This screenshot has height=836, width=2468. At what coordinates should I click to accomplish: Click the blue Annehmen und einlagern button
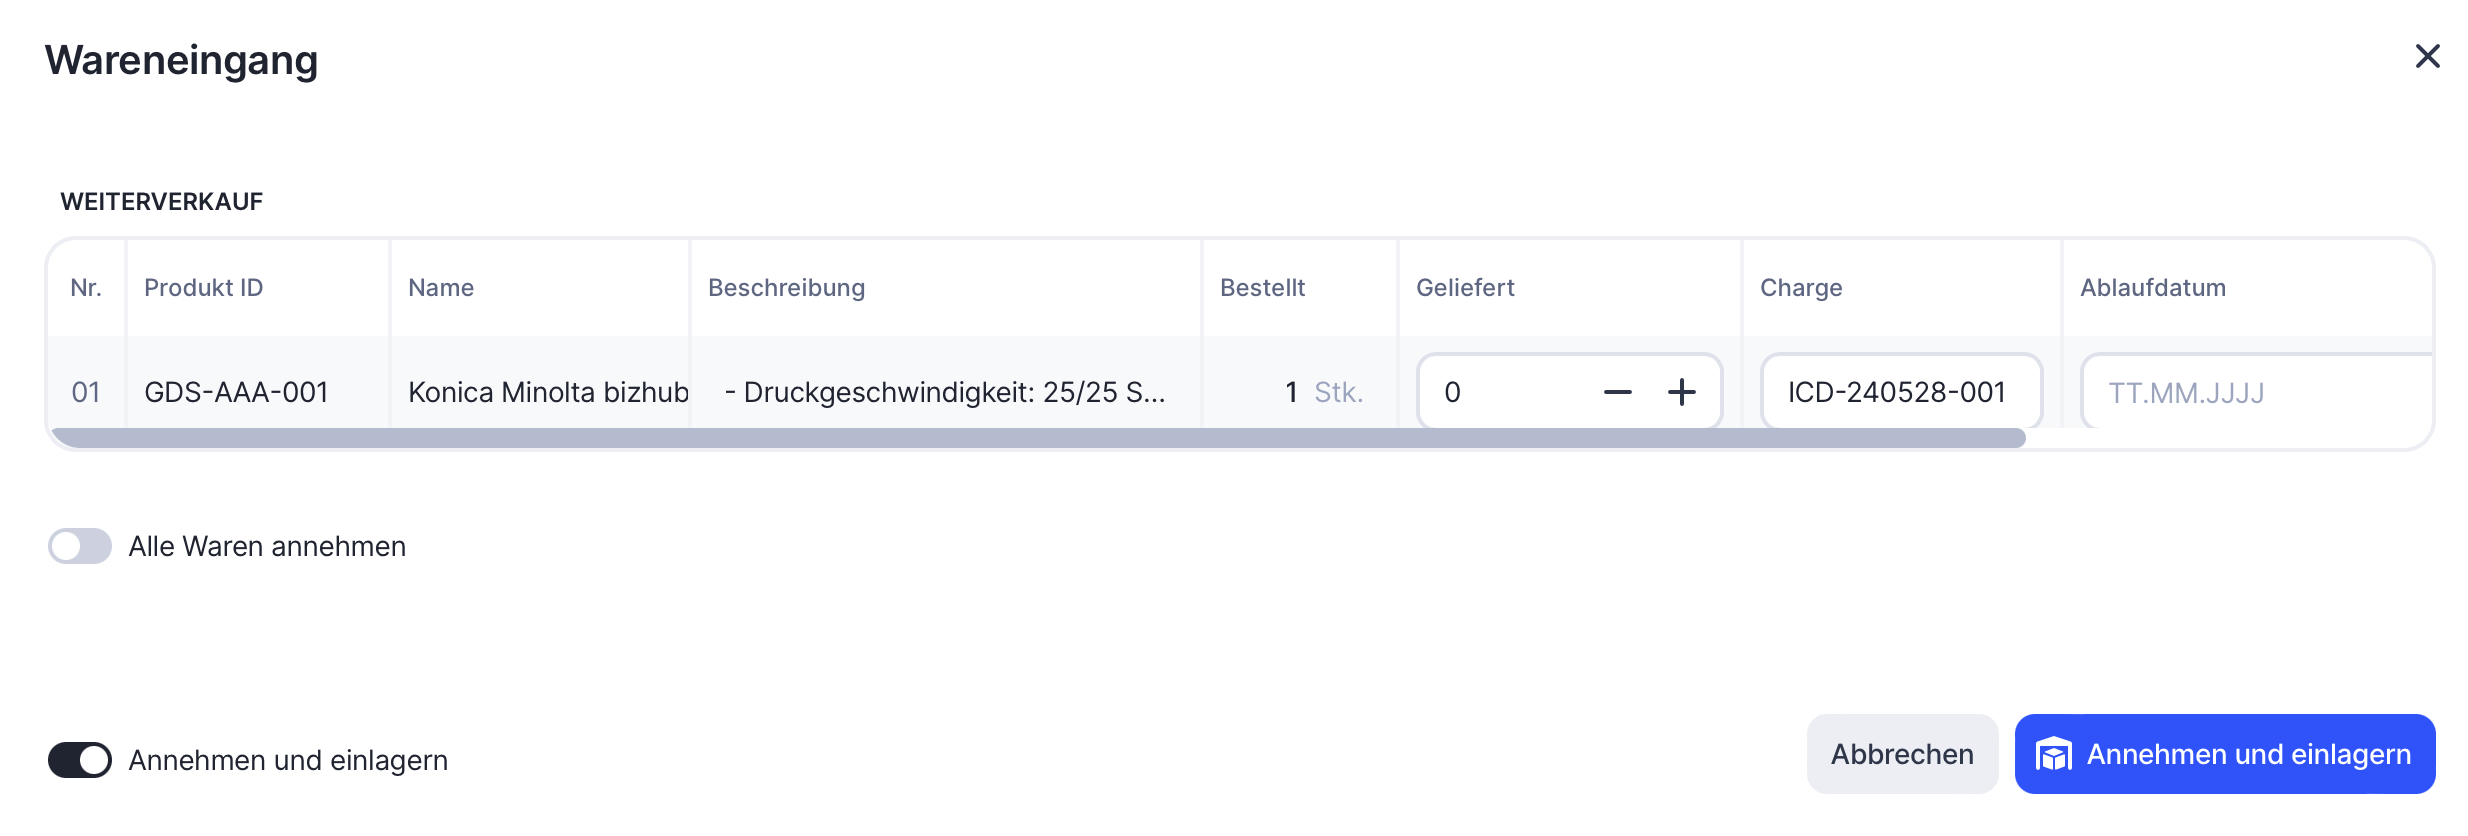(x=2224, y=754)
